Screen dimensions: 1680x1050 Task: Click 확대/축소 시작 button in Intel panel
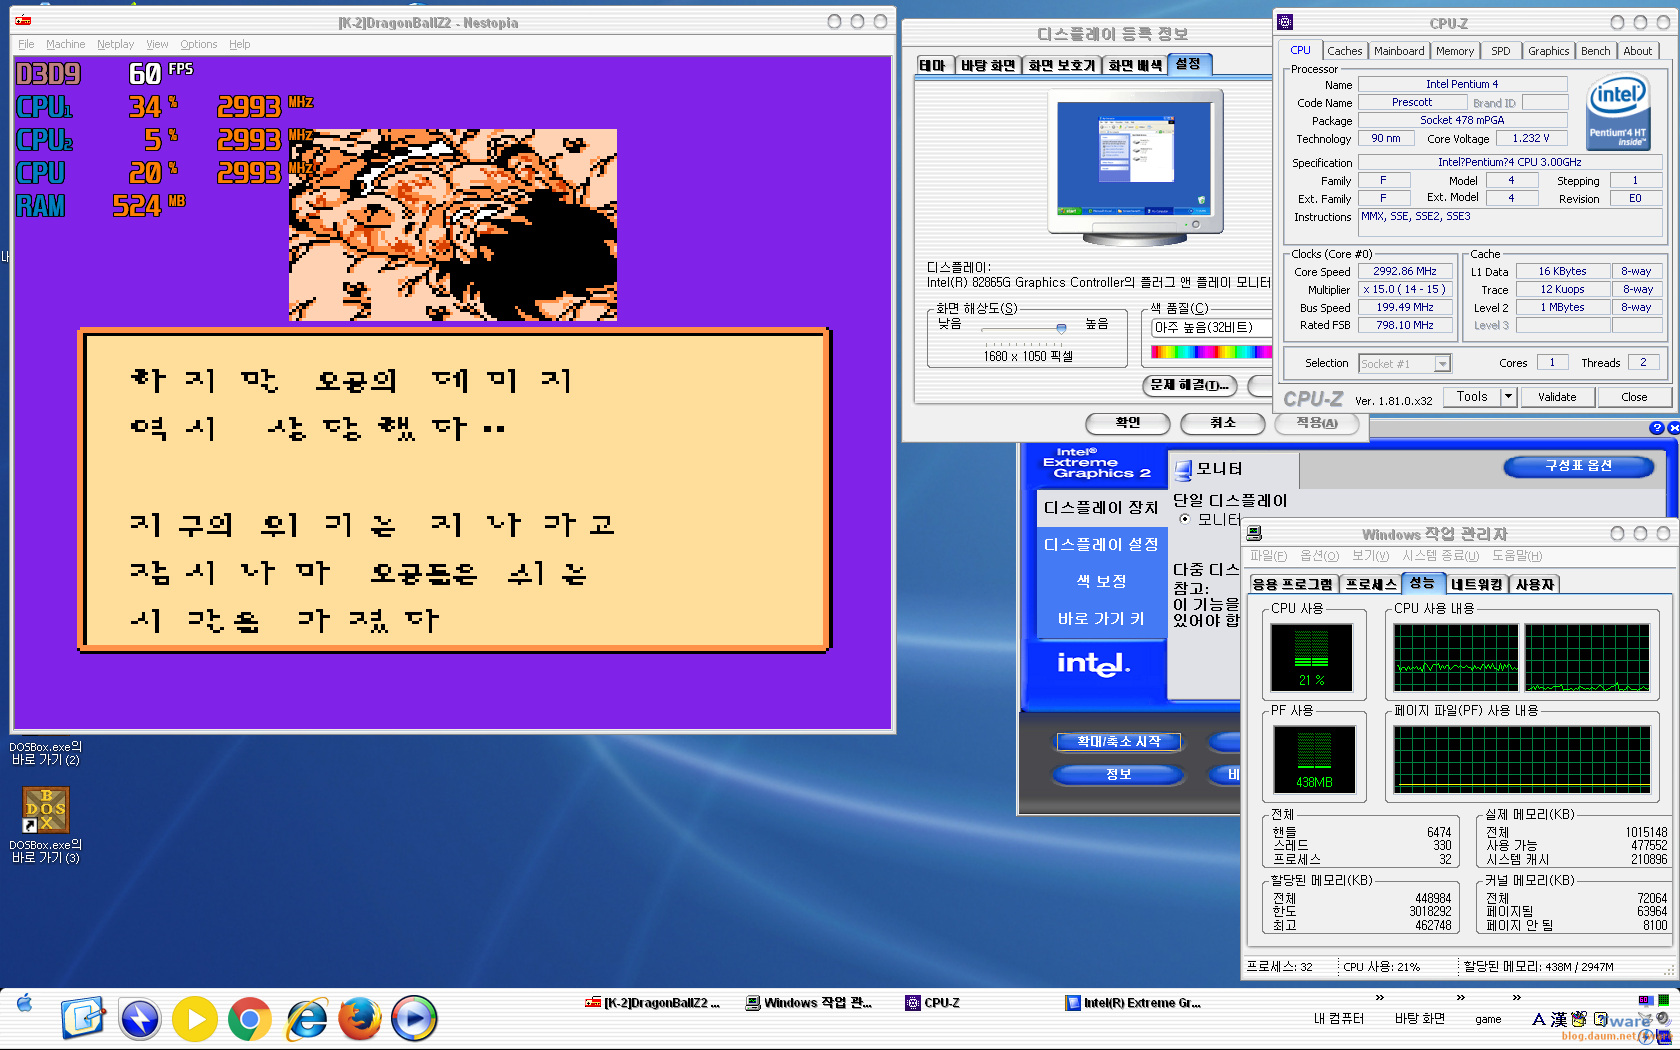click(1119, 741)
